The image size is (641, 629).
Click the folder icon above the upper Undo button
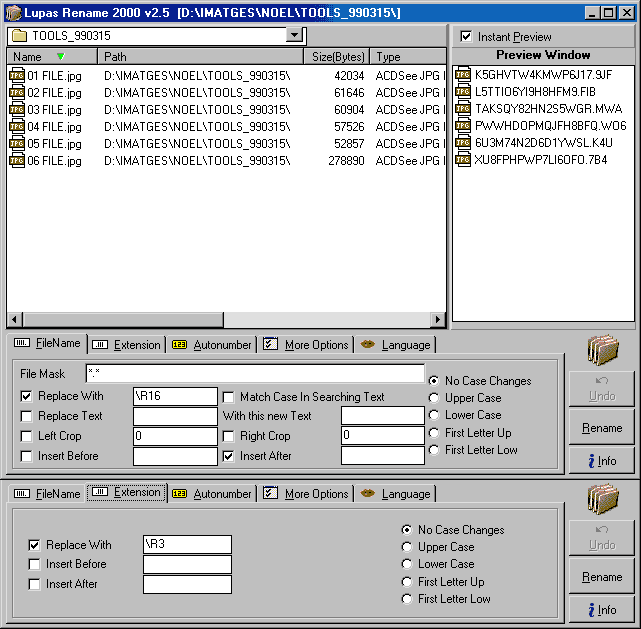(x=602, y=350)
